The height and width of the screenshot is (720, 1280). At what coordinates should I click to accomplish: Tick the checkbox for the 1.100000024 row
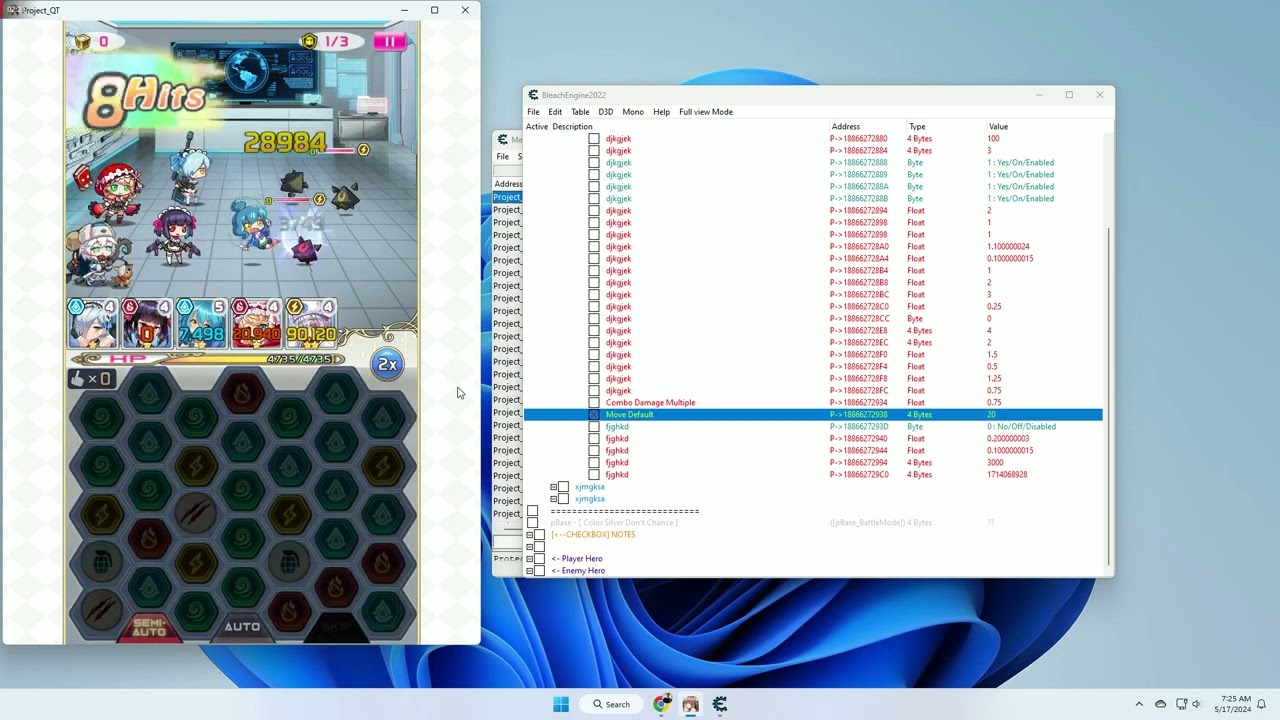[x=594, y=247]
